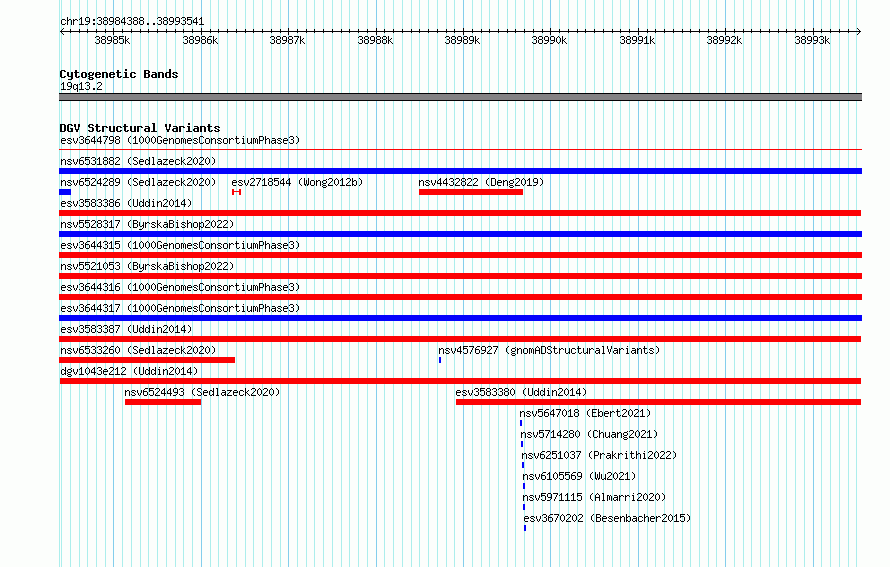
Task: Click the red bar under nsv6533260
Action: (x=147, y=360)
